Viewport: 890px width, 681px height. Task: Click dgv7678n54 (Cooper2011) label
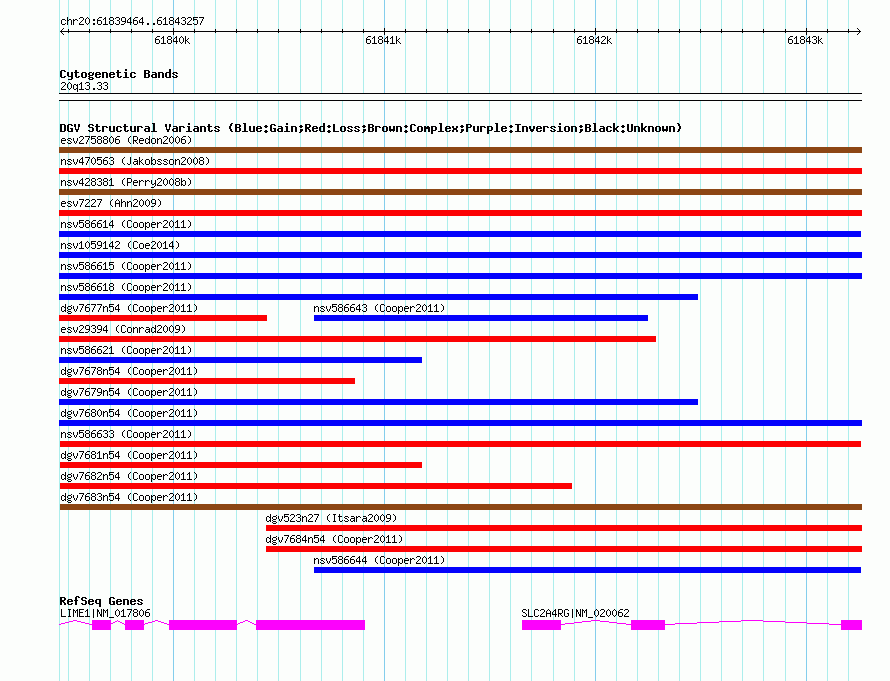coord(129,371)
